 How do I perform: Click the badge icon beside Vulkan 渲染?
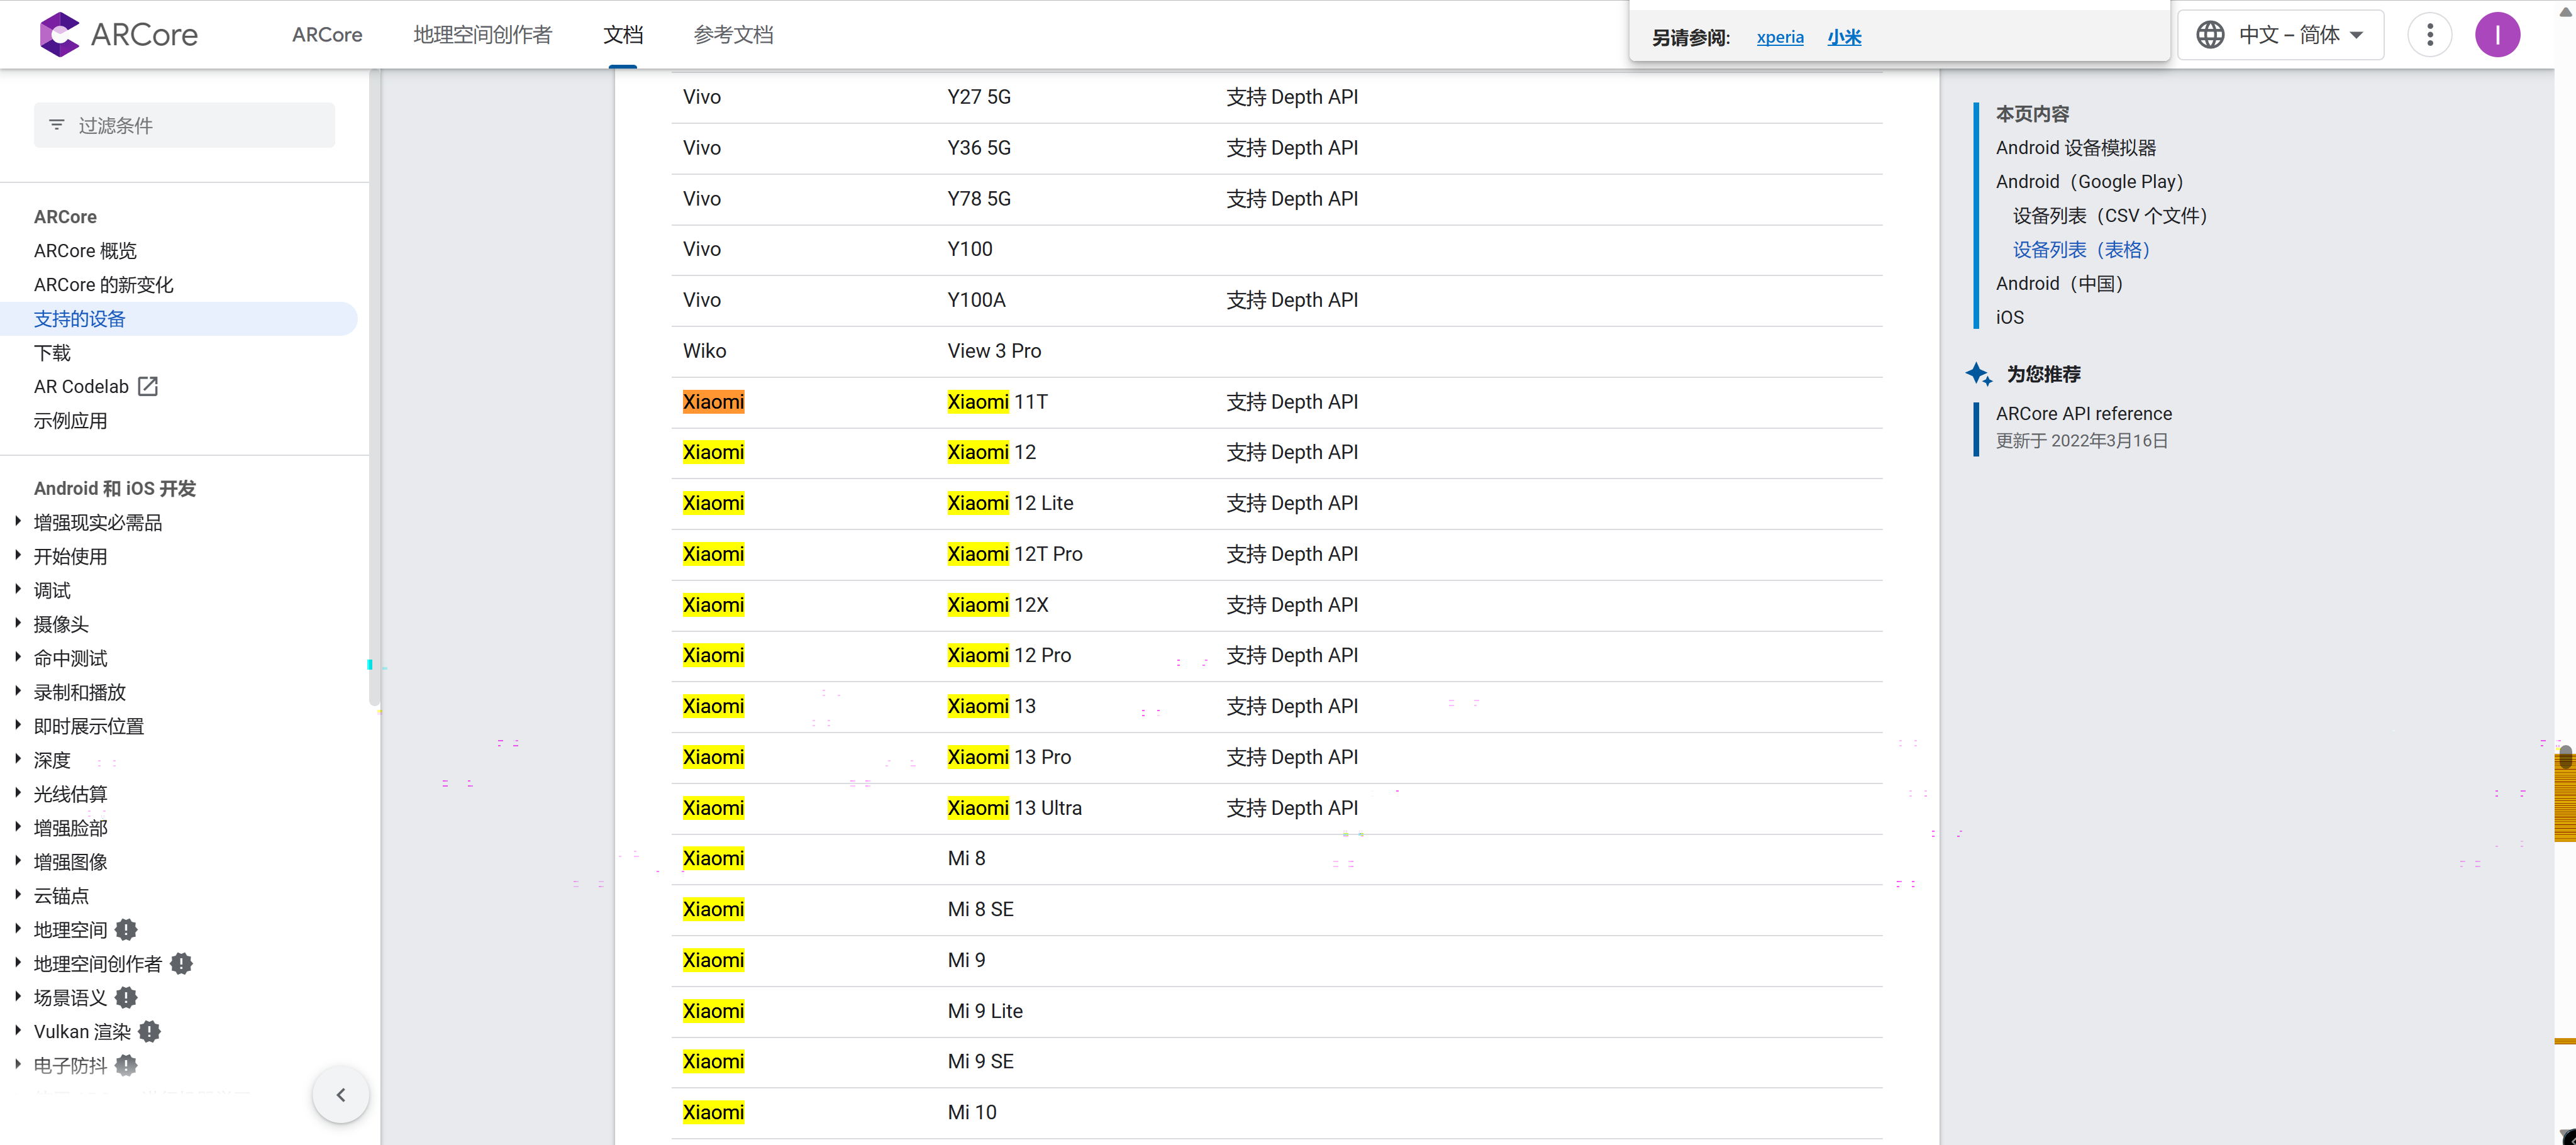click(150, 1031)
